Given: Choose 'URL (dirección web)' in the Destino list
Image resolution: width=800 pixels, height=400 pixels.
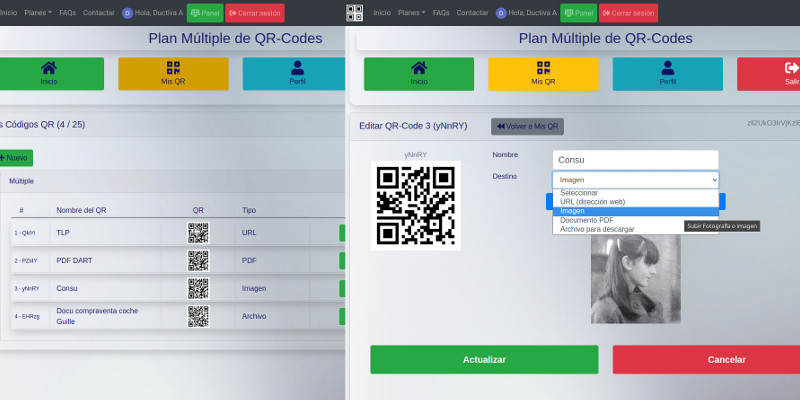Looking at the screenshot, I should pyautogui.click(x=636, y=202).
